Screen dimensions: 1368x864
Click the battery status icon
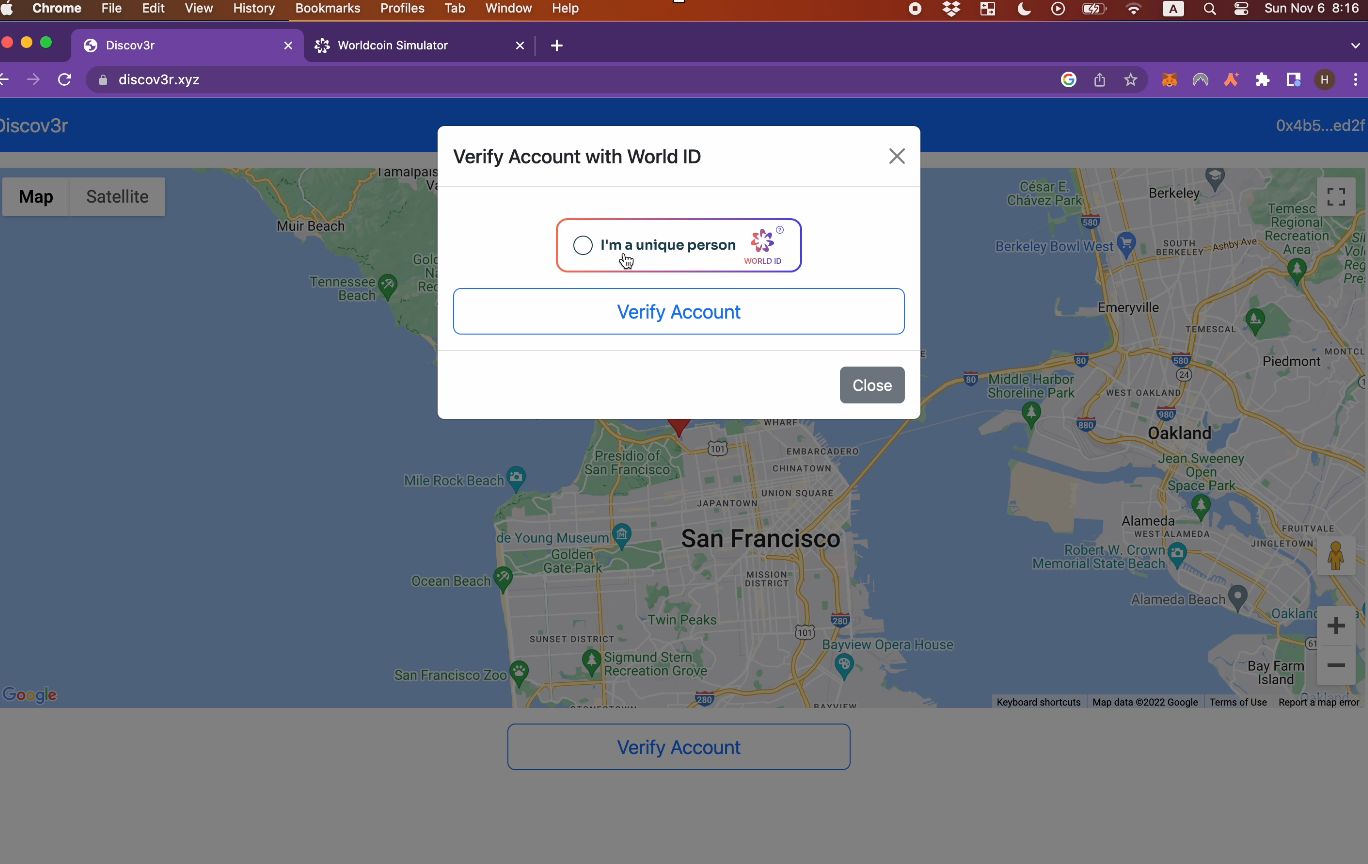[1094, 8]
